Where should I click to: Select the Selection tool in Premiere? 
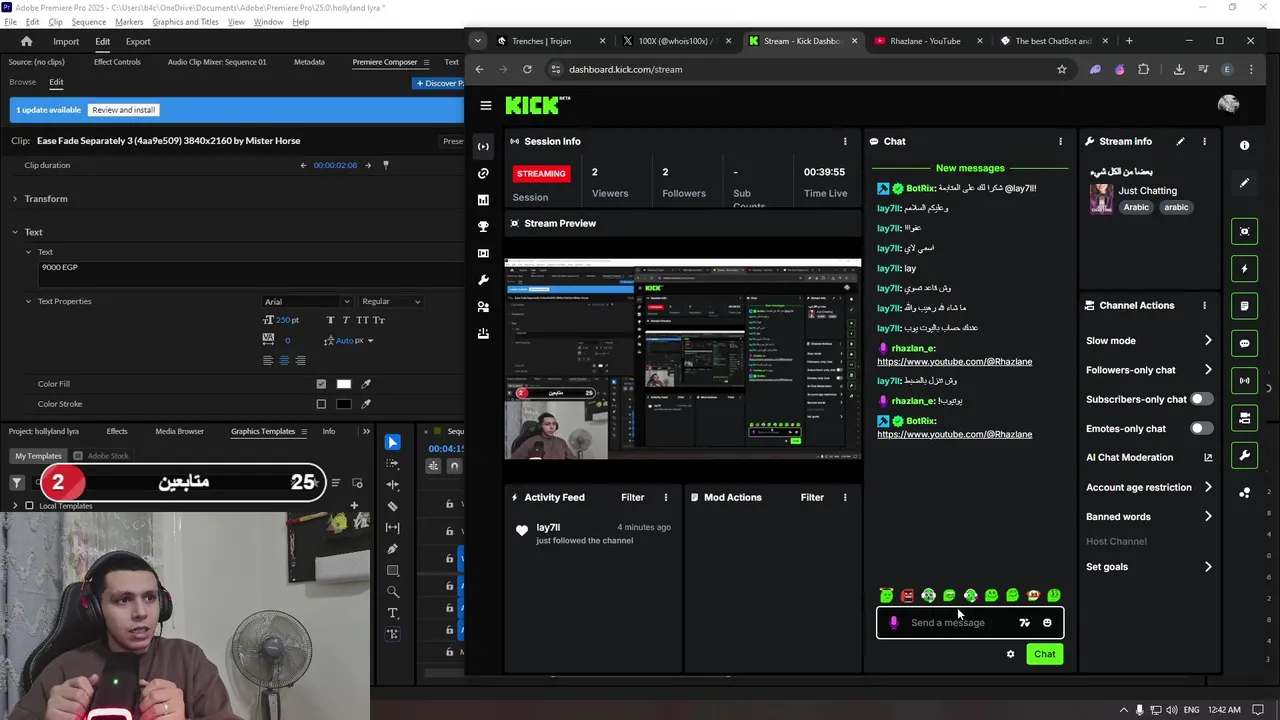click(x=393, y=442)
